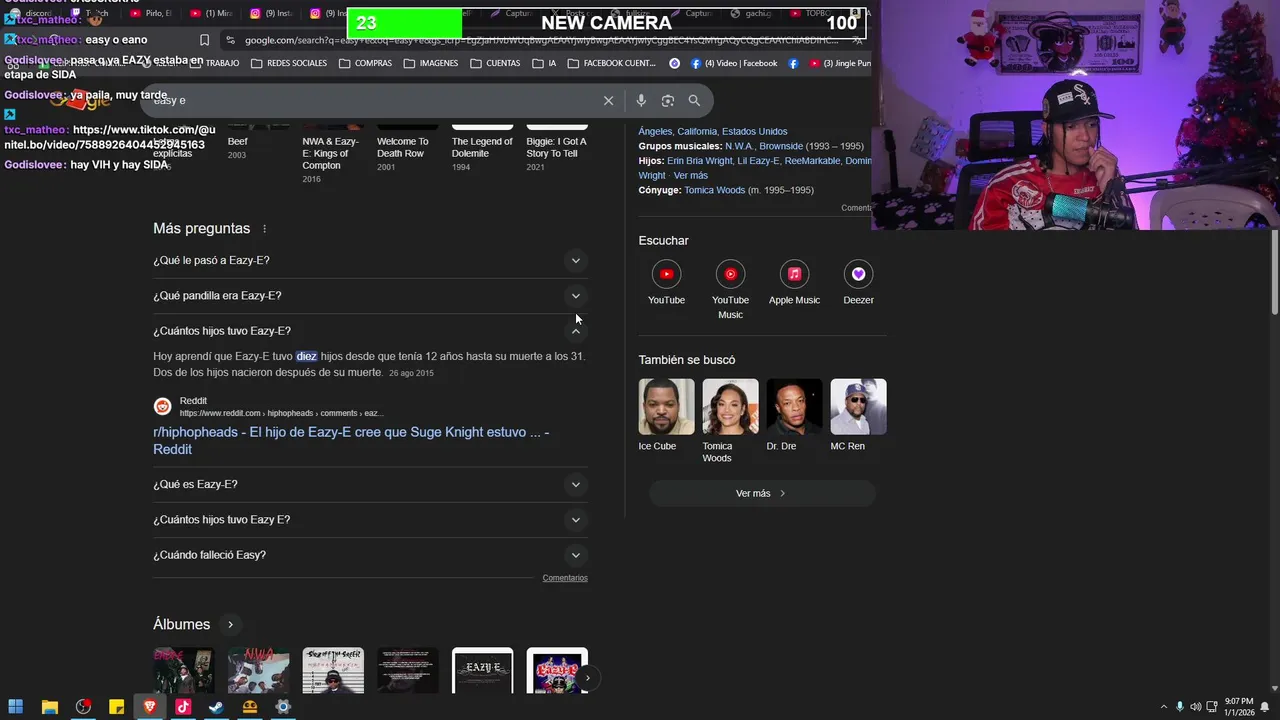Open Biggie: I Got A Story To Tell
1280x720 pixels.
pos(557,148)
